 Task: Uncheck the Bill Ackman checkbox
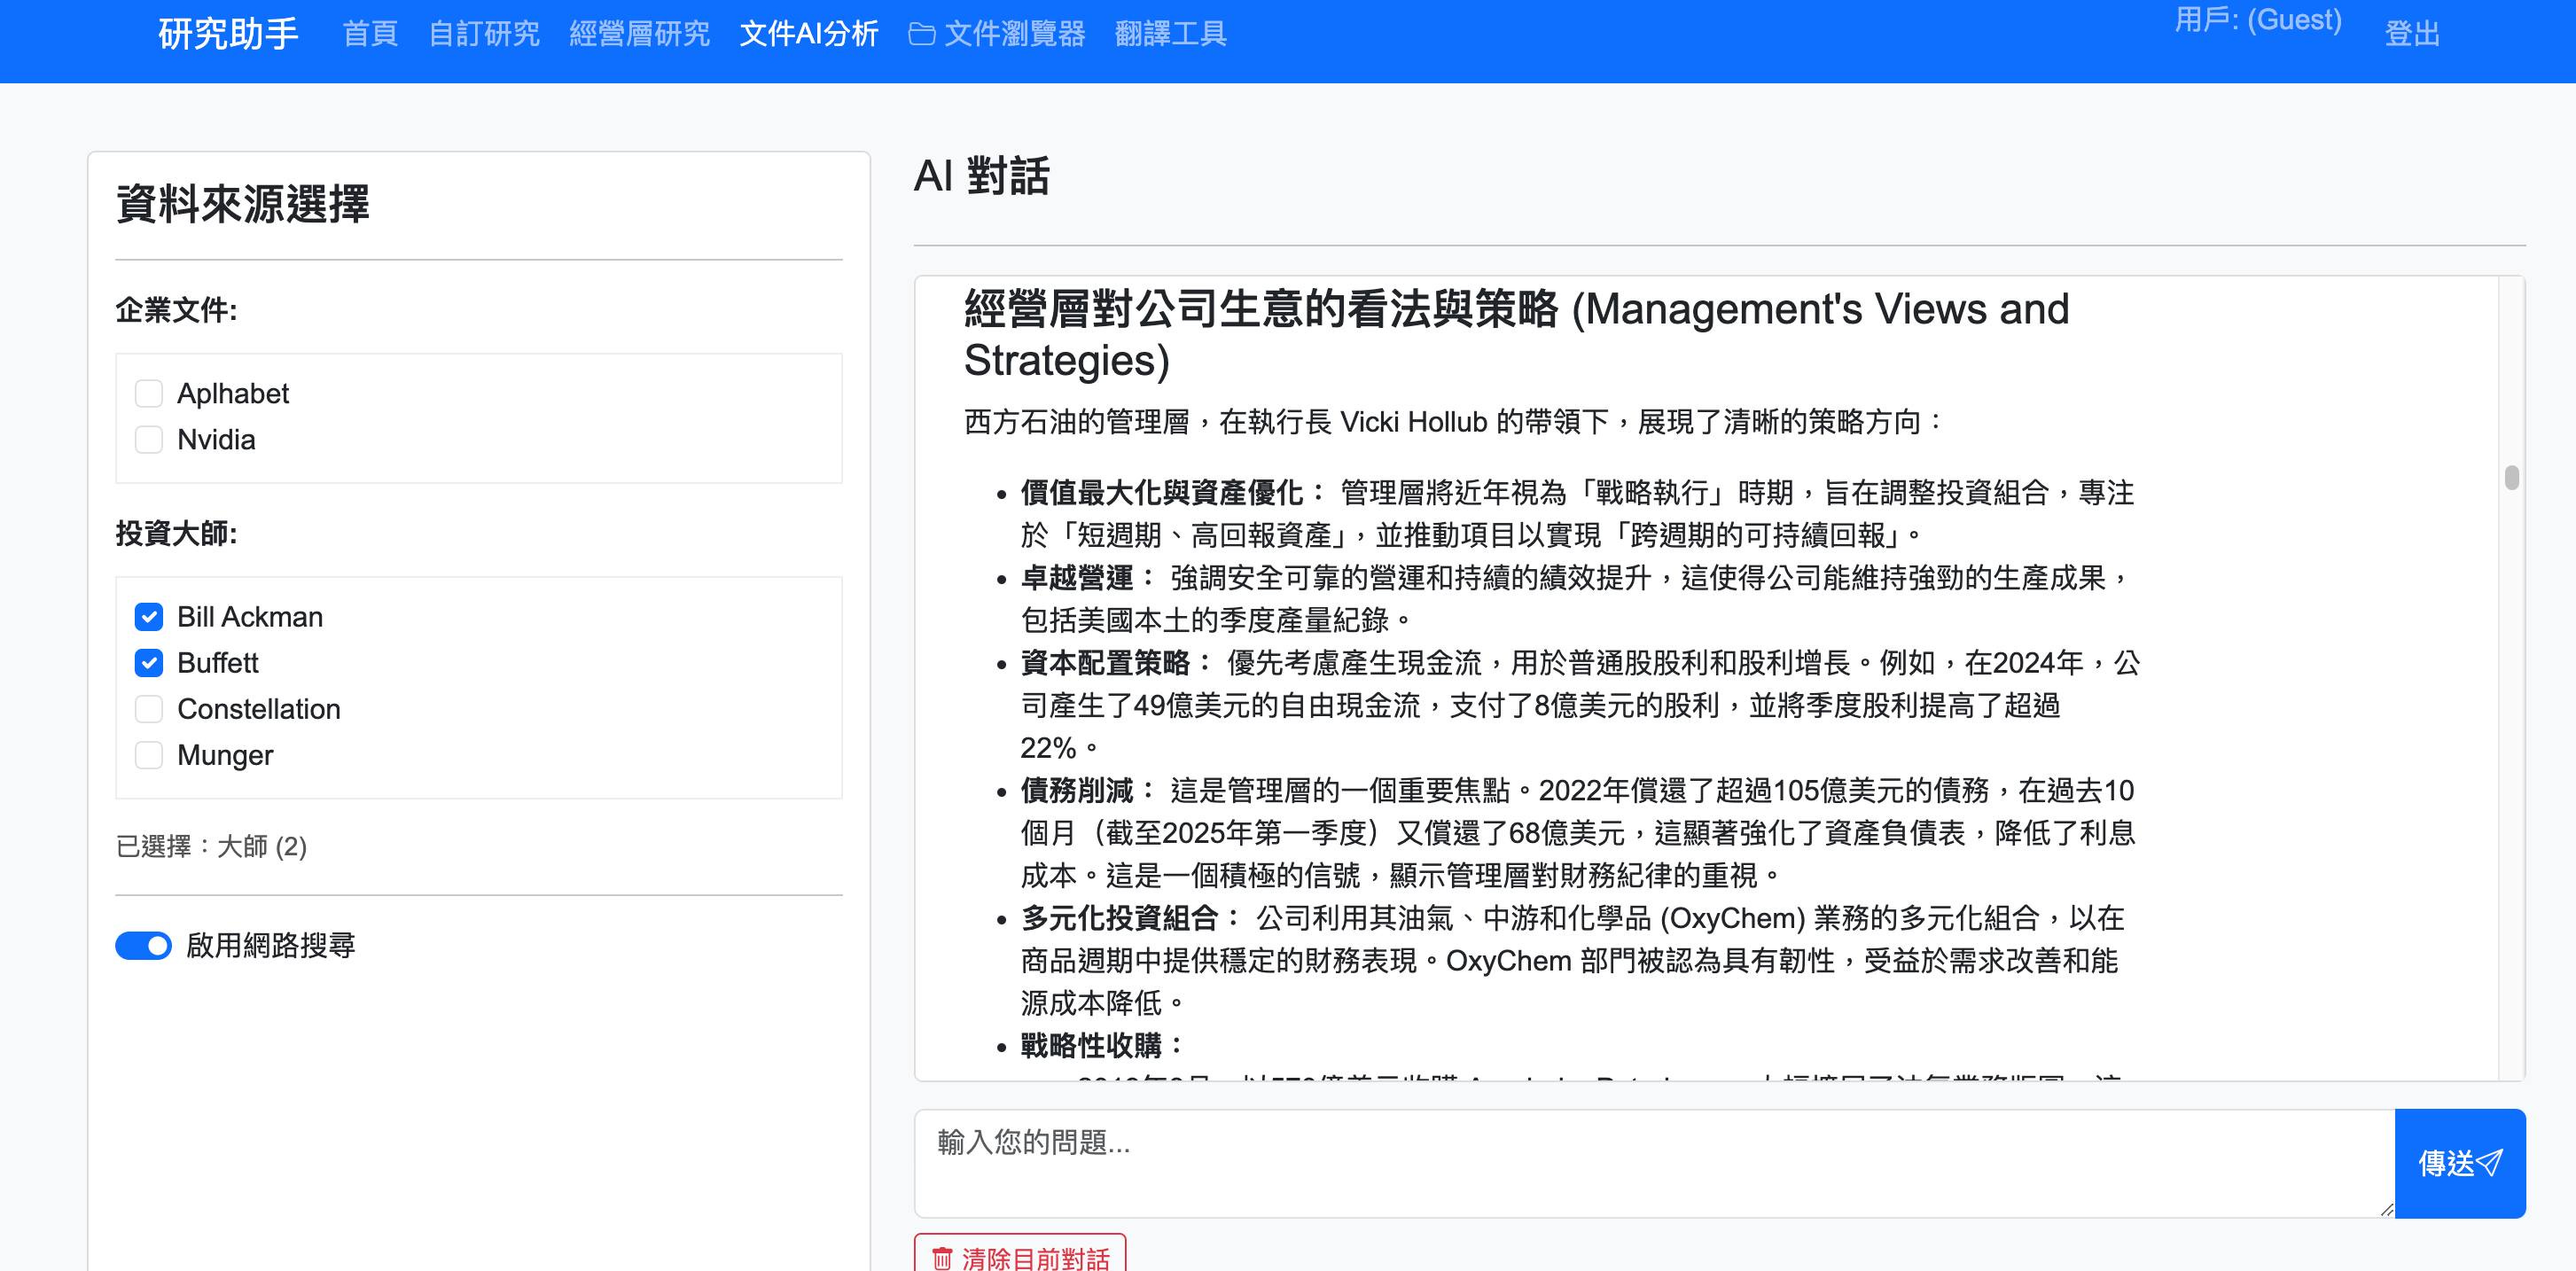[149, 617]
